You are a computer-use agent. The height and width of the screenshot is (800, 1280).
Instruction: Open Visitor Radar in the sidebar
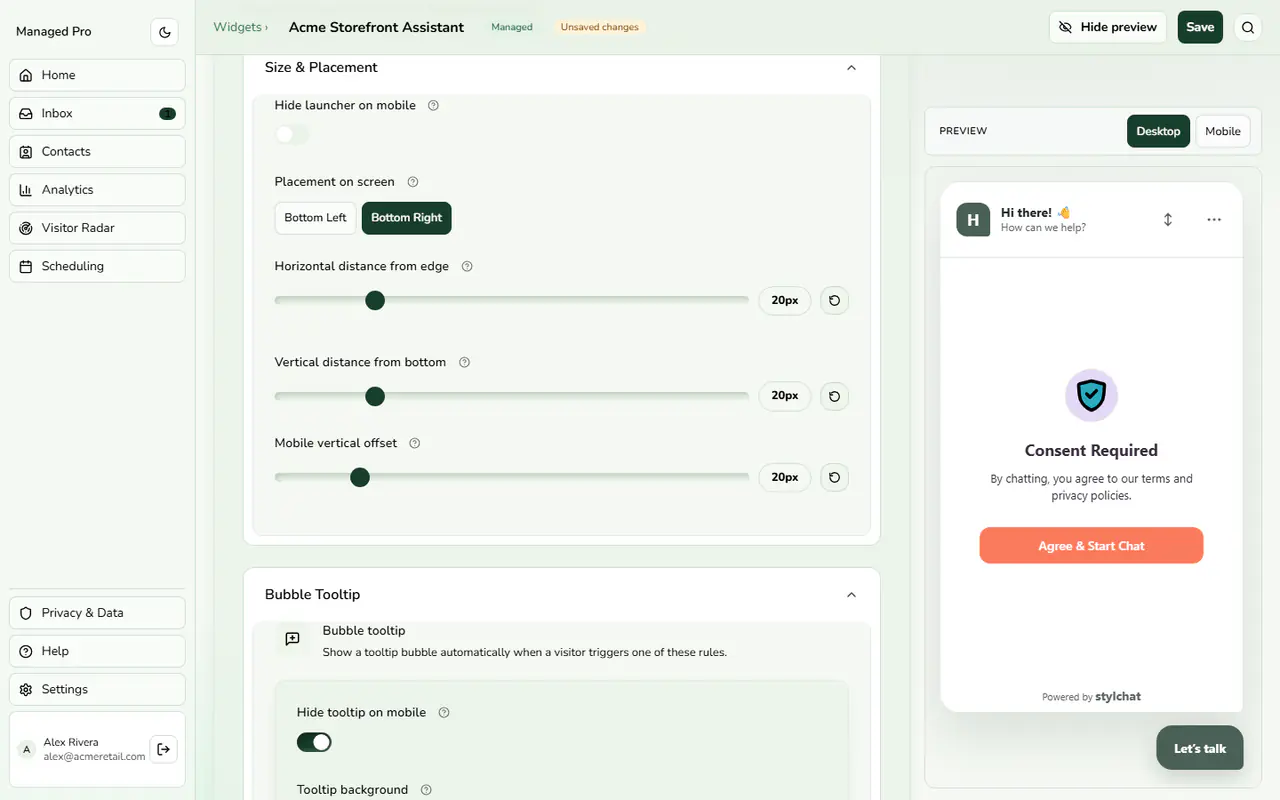(97, 228)
